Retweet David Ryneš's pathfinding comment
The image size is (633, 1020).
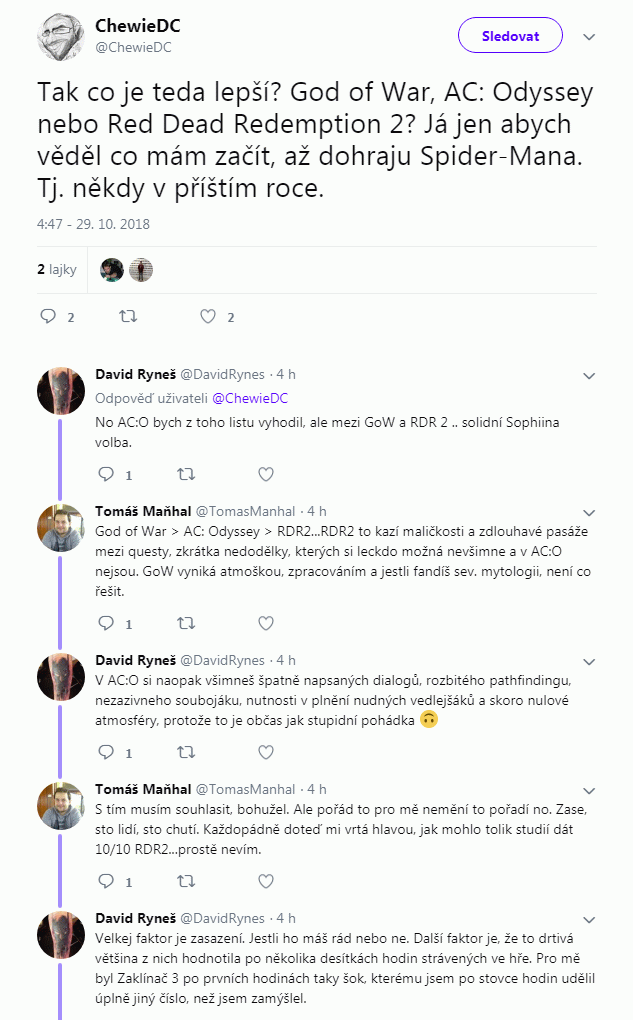(x=185, y=752)
